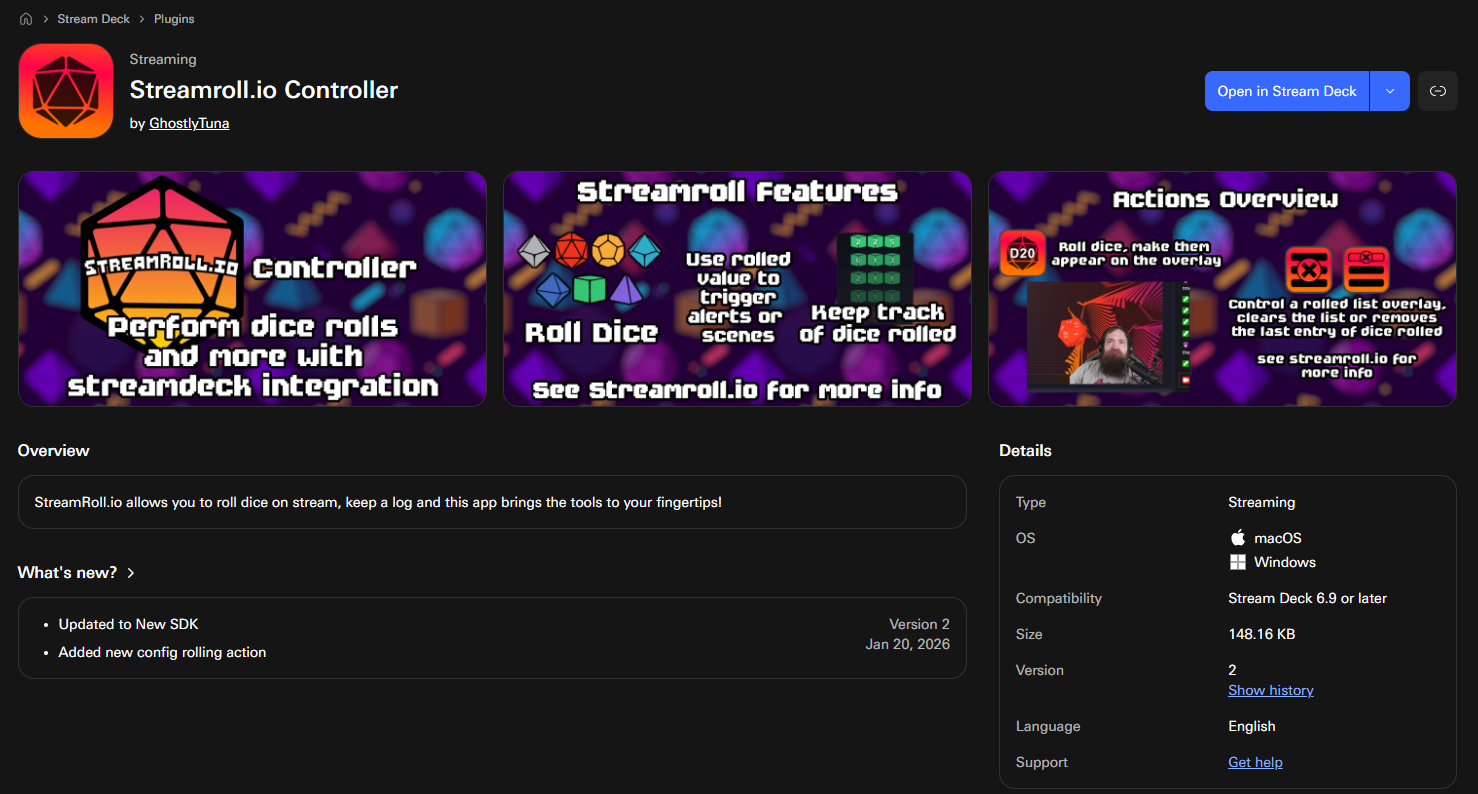The height and width of the screenshot is (794, 1478).
Task: Click the dice roll tracker grid icon
Action: pos(876,265)
